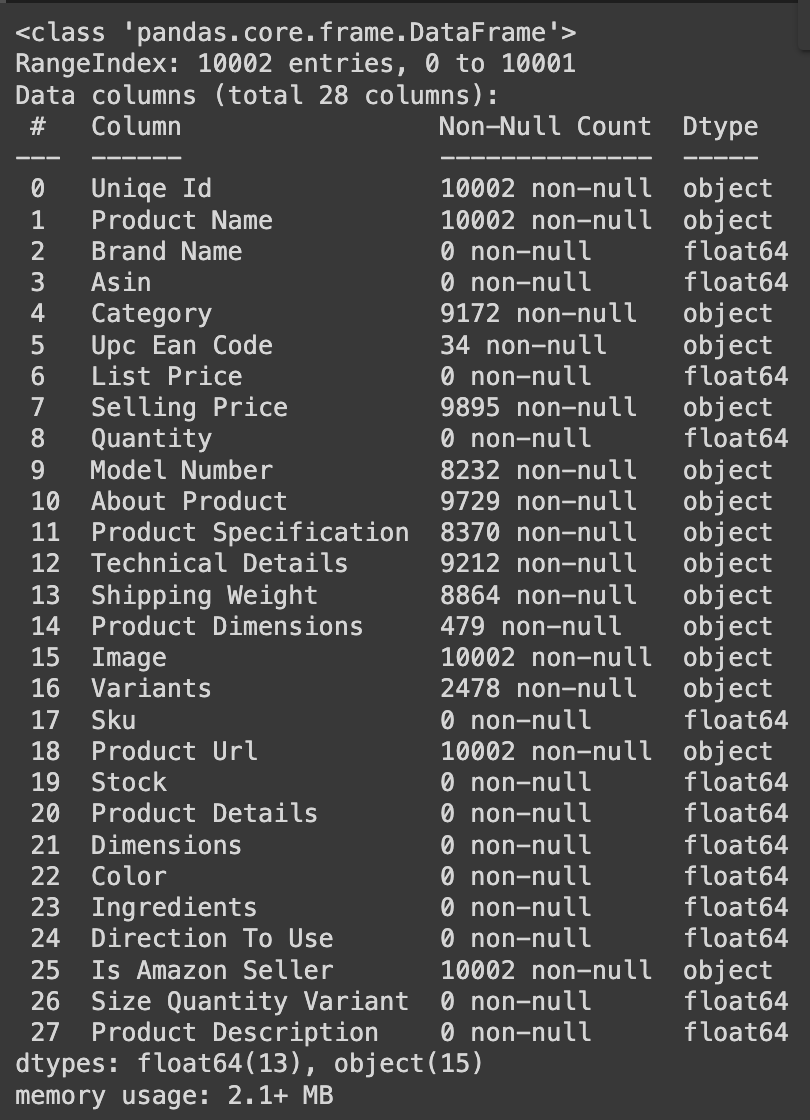Click '9895 non-null' for Selling Price
The width and height of the screenshot is (810, 1120).
coord(538,407)
